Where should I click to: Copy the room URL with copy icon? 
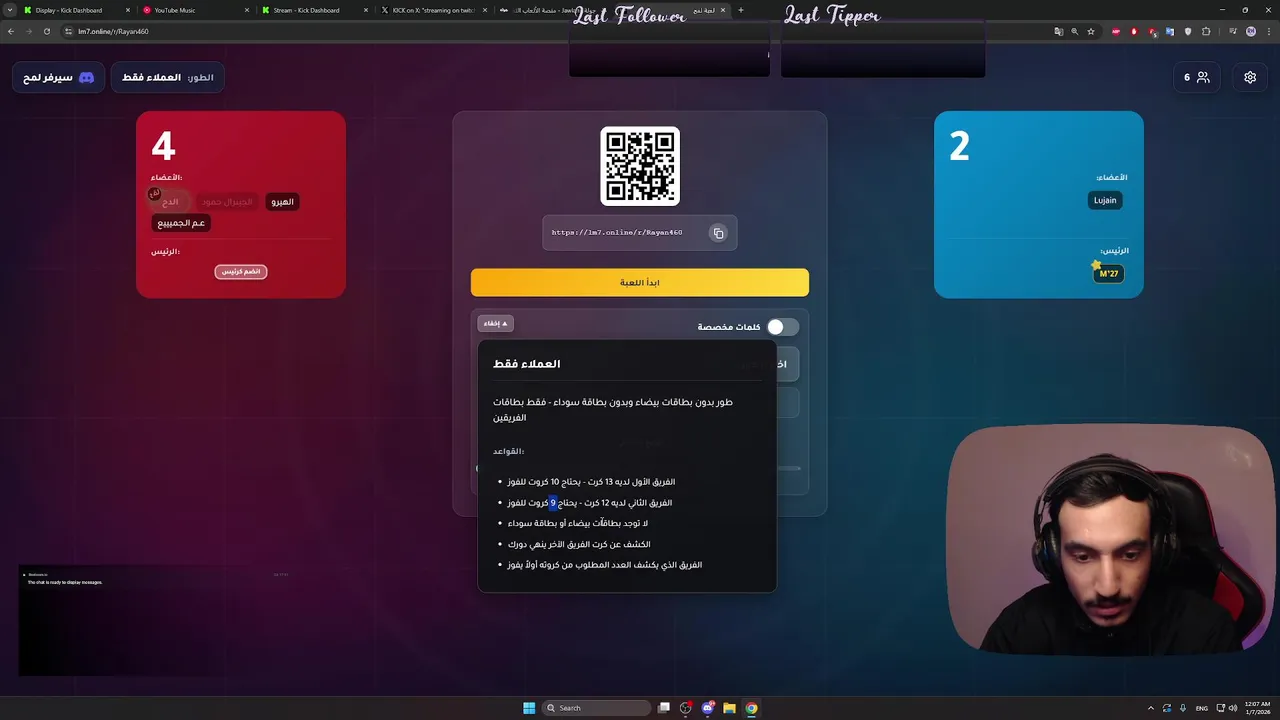point(718,233)
